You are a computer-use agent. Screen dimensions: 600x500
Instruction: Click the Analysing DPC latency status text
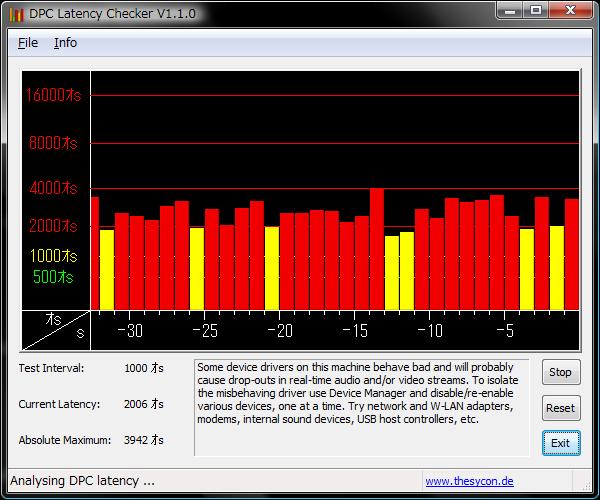[x=83, y=481]
